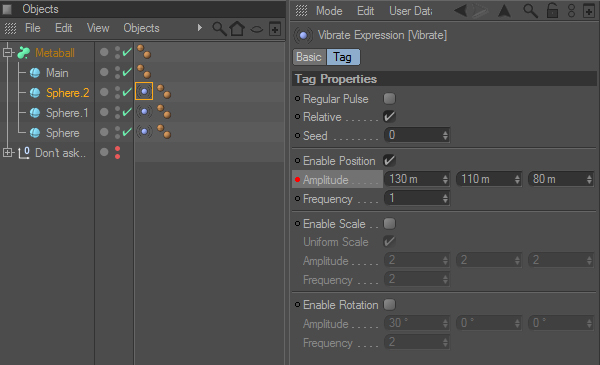Click the material tag on Sphere.2 row
Image resolution: width=600 pixels, height=365 pixels.
click(164, 91)
